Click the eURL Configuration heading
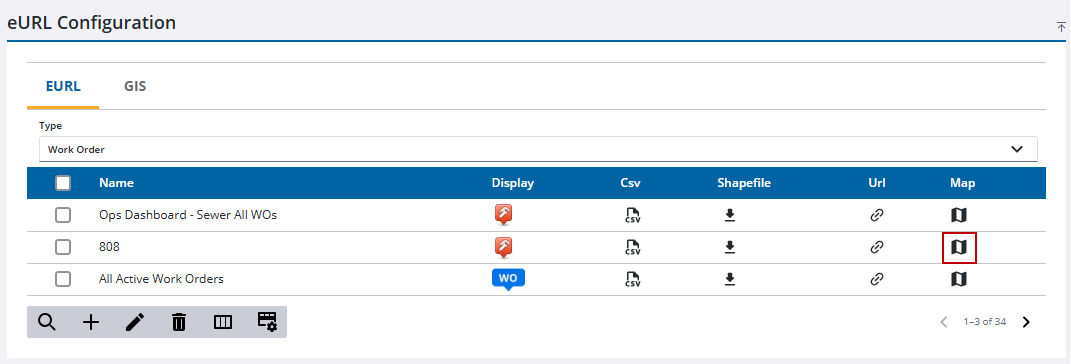Screen dimensions: 1071x364 point(92,23)
